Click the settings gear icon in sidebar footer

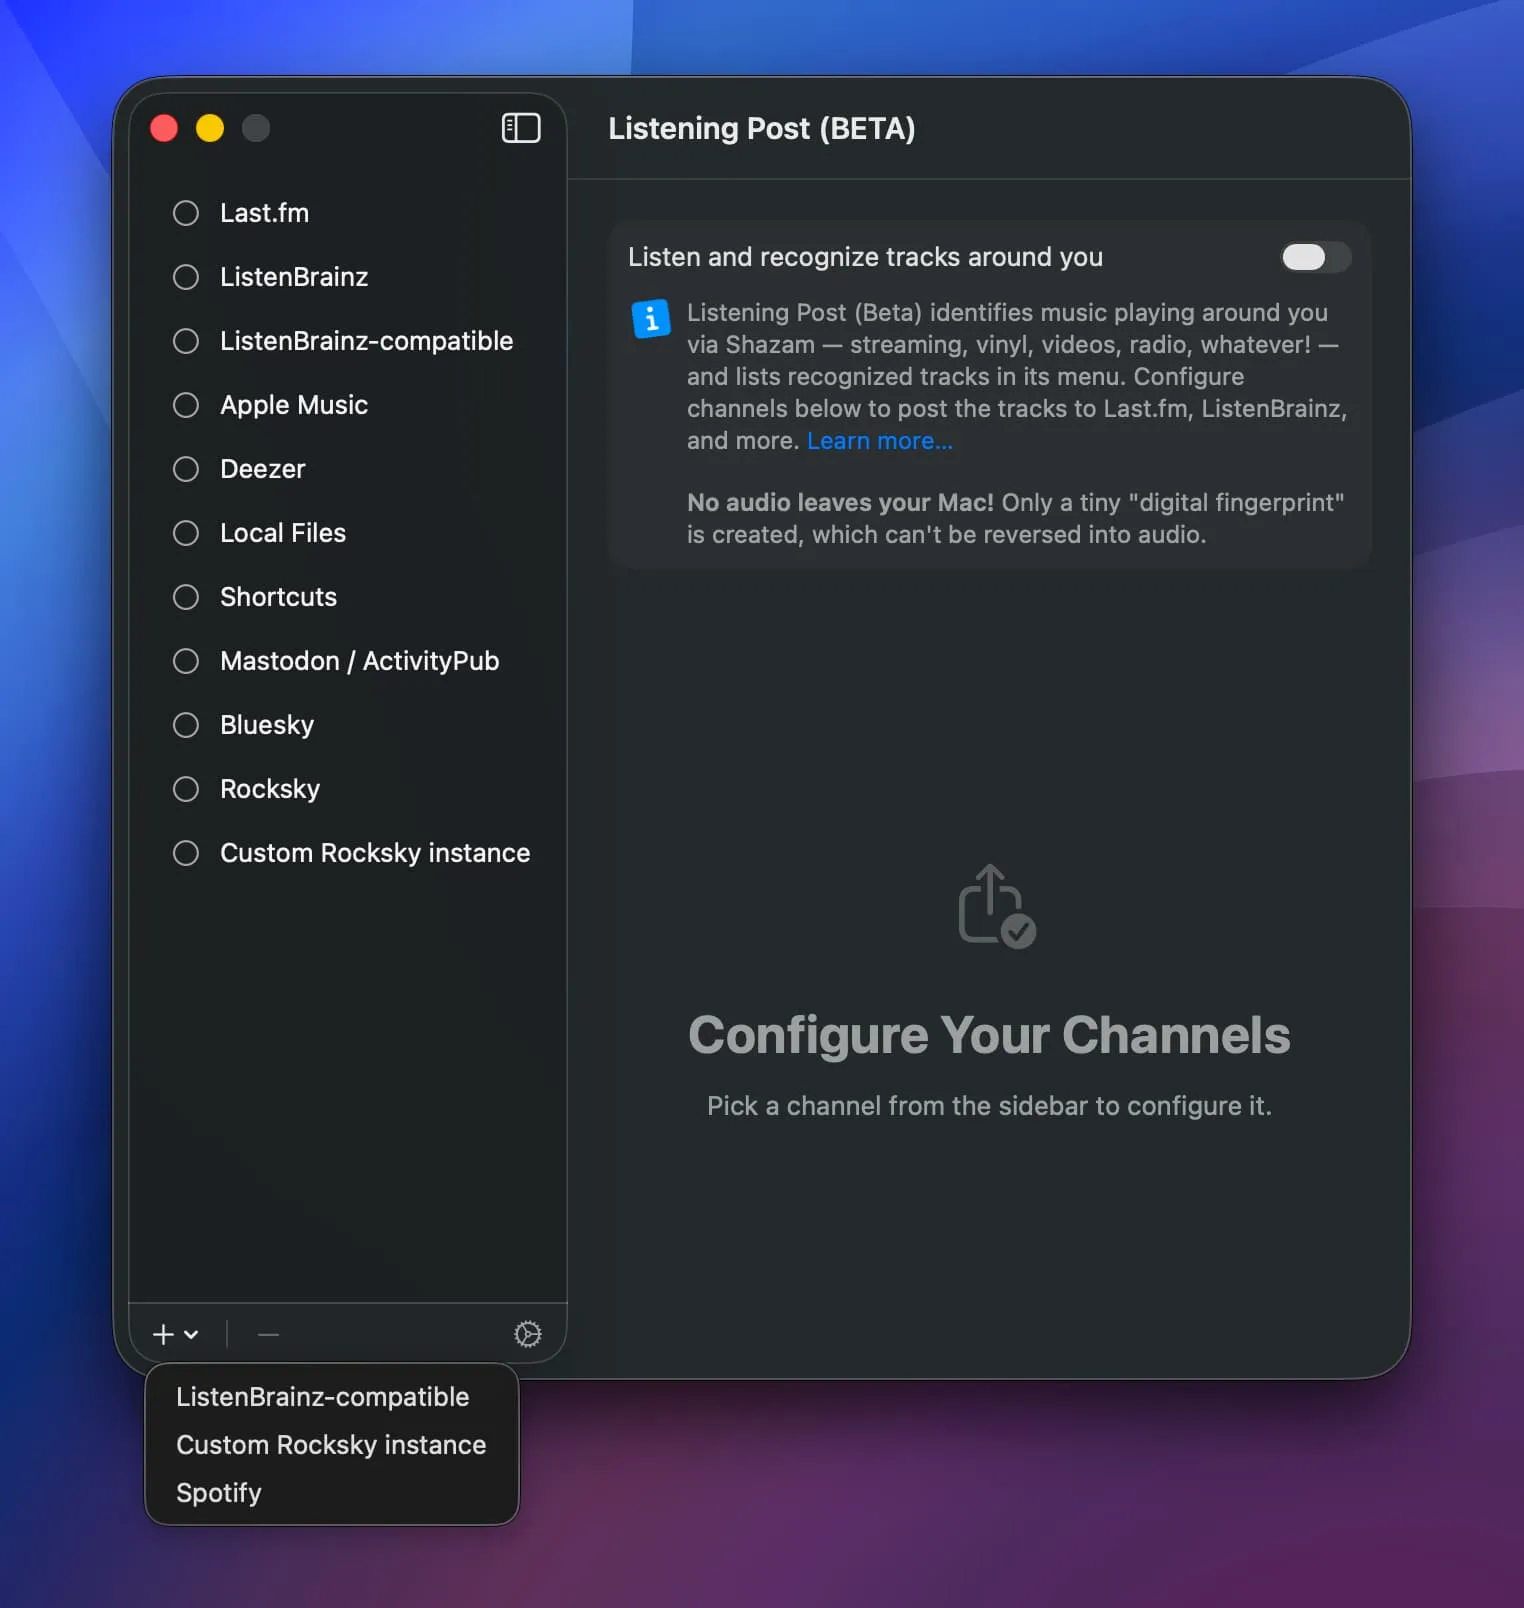(527, 1334)
